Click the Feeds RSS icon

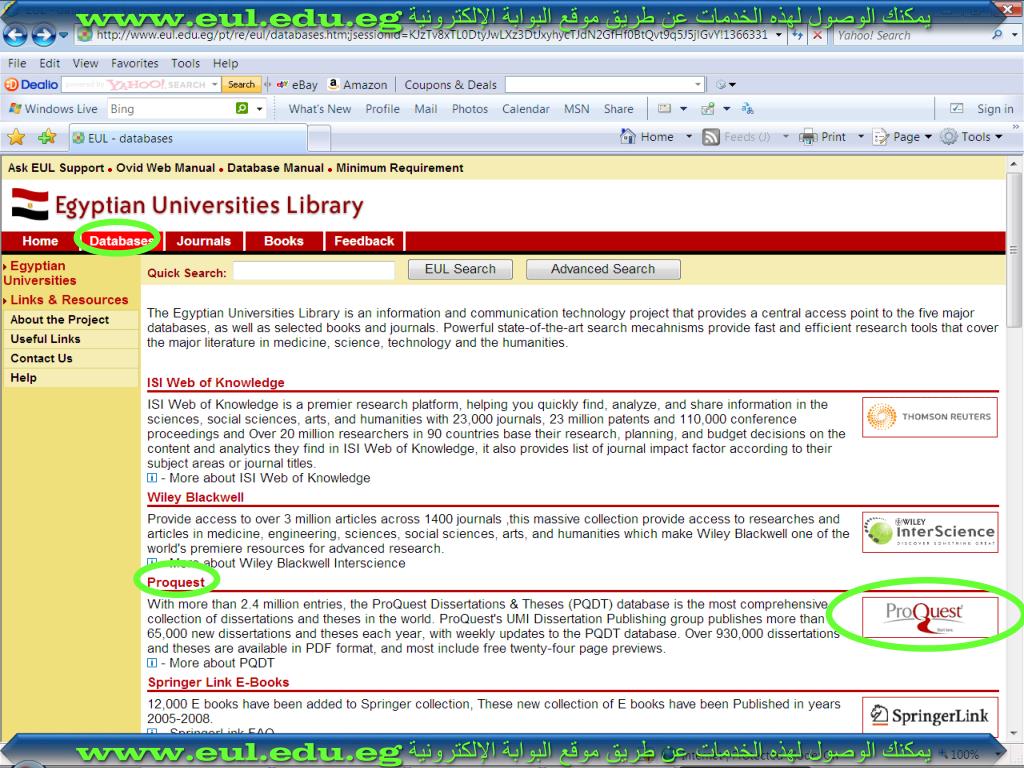(711, 137)
